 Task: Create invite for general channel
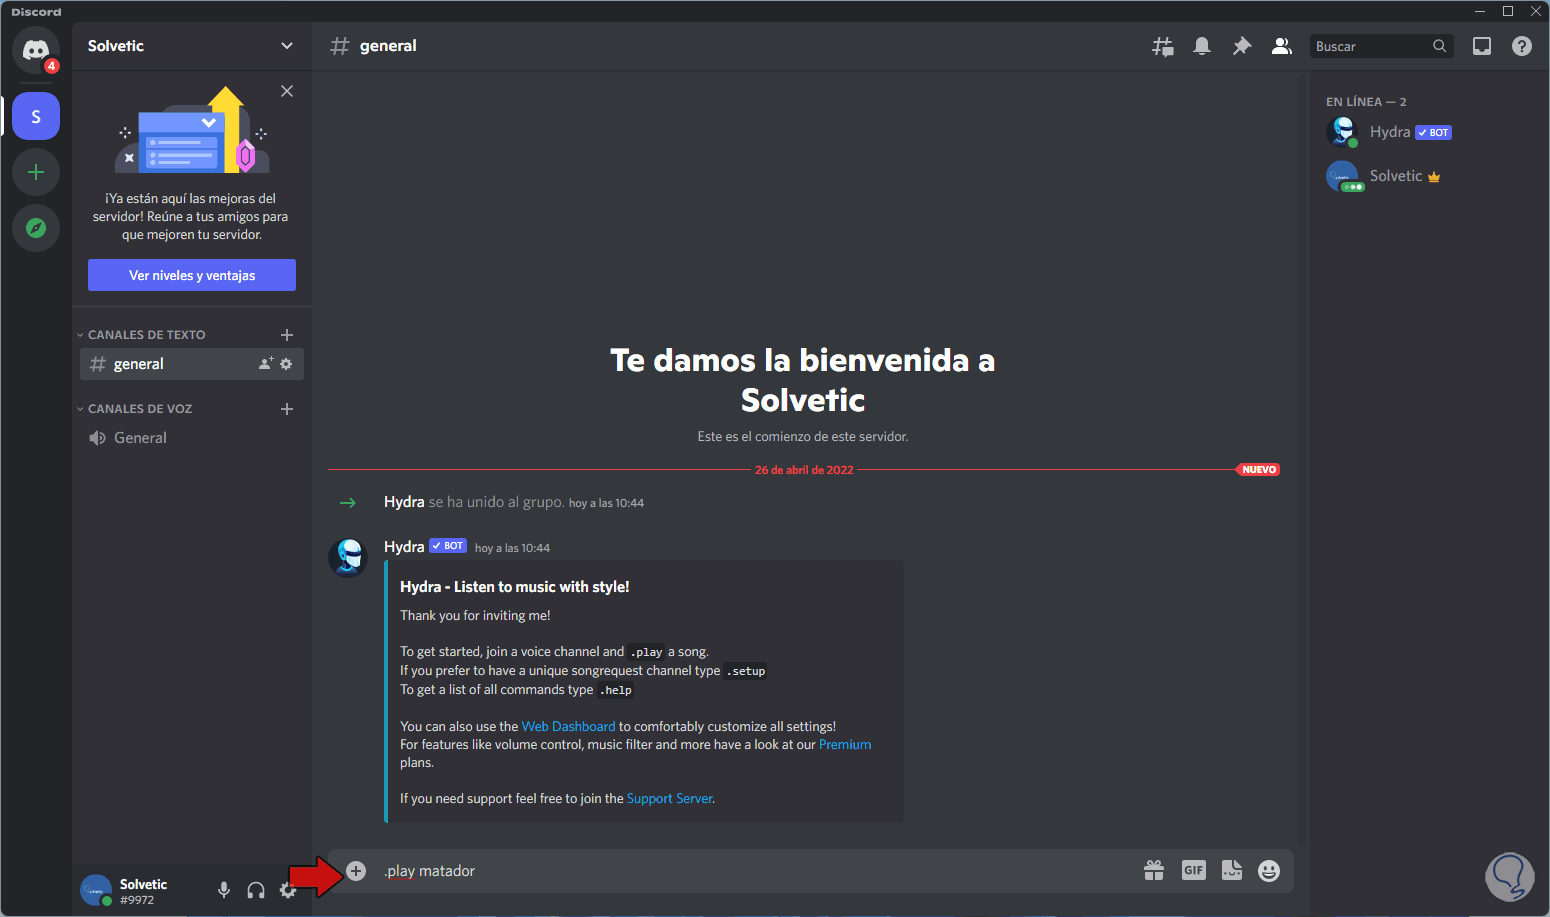pos(266,364)
